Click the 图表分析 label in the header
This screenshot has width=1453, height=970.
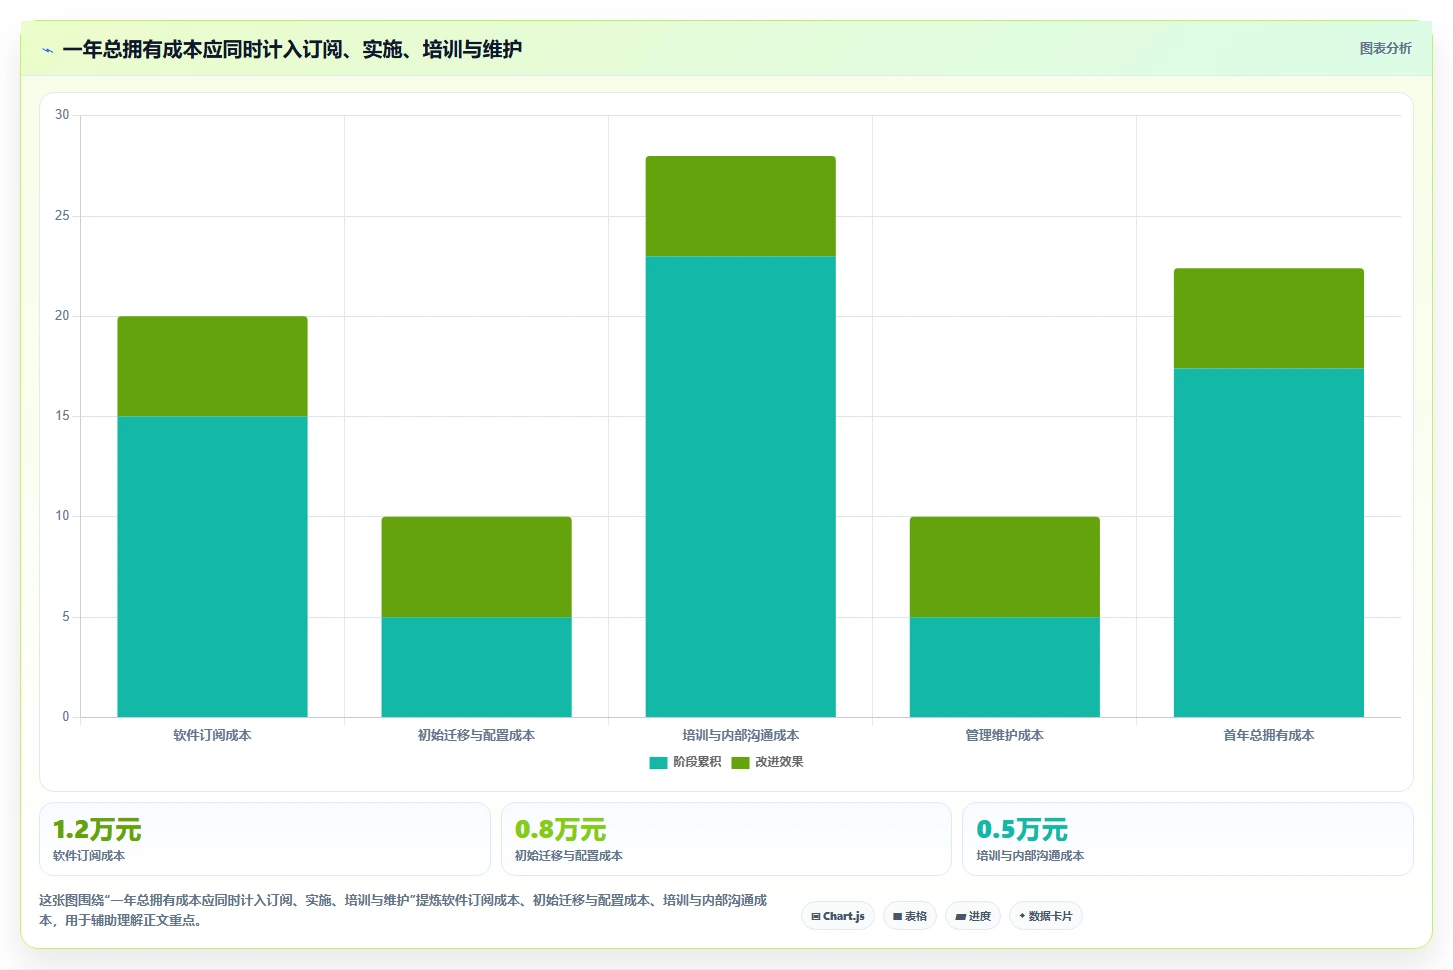click(1385, 48)
